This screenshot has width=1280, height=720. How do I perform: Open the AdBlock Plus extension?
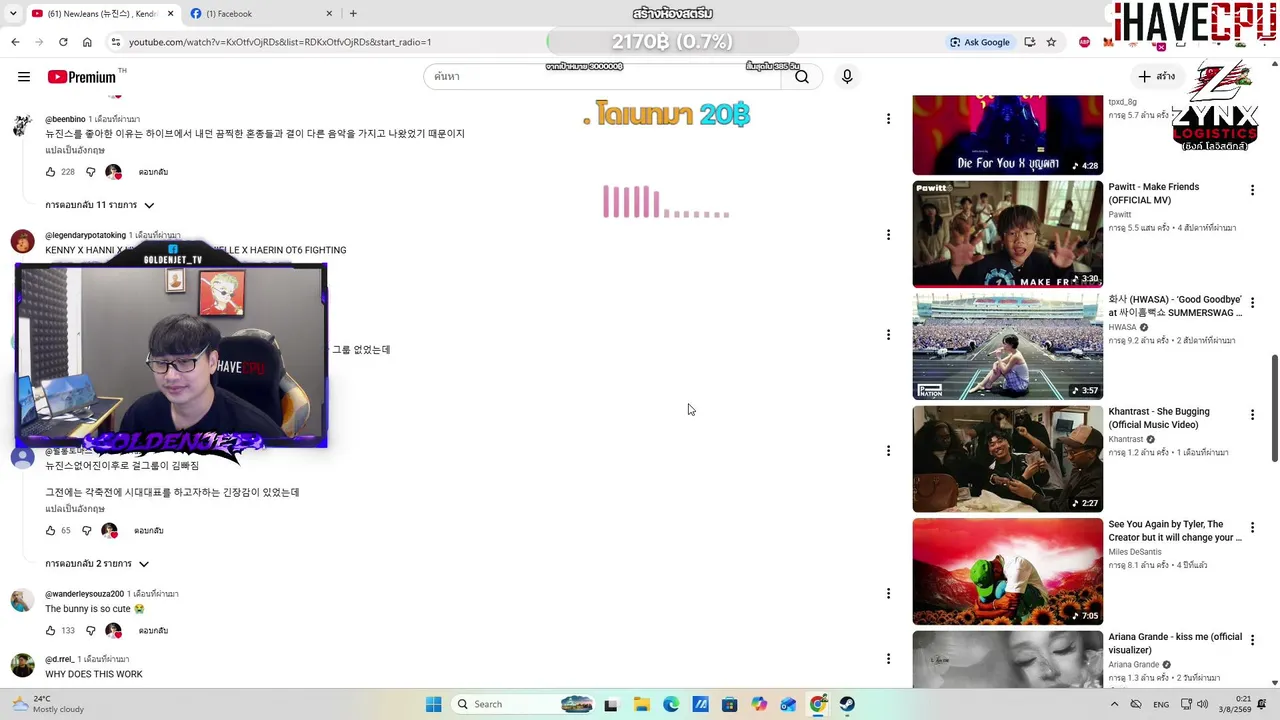(x=1085, y=42)
